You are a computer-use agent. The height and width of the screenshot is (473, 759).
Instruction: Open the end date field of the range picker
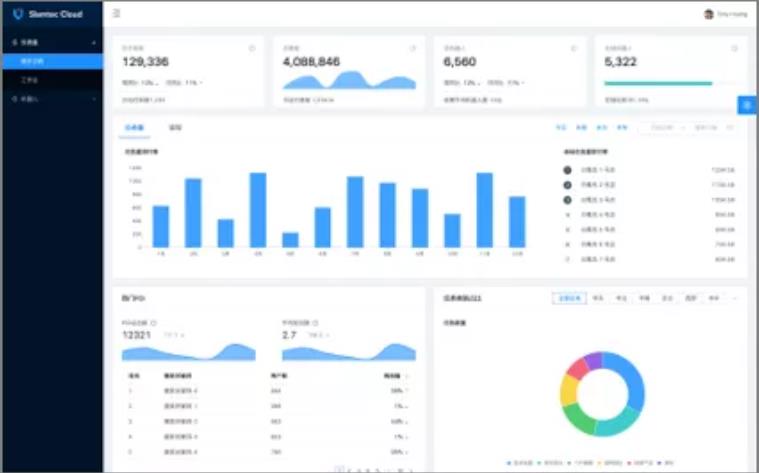point(706,128)
